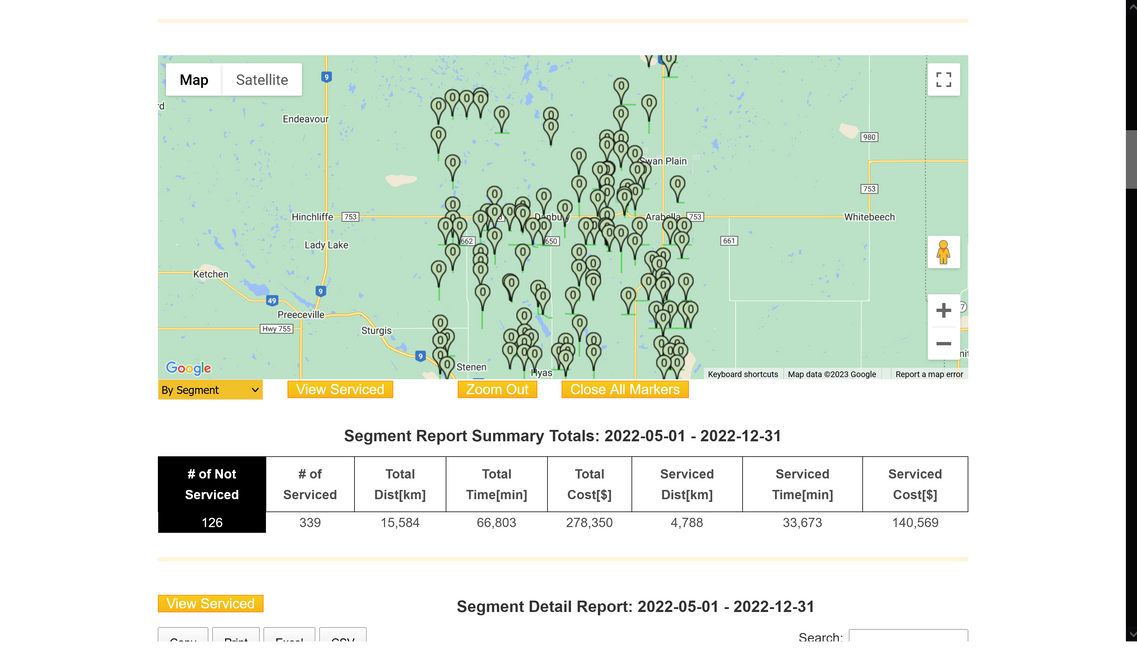Select the Total Time[min] header

(x=497, y=484)
